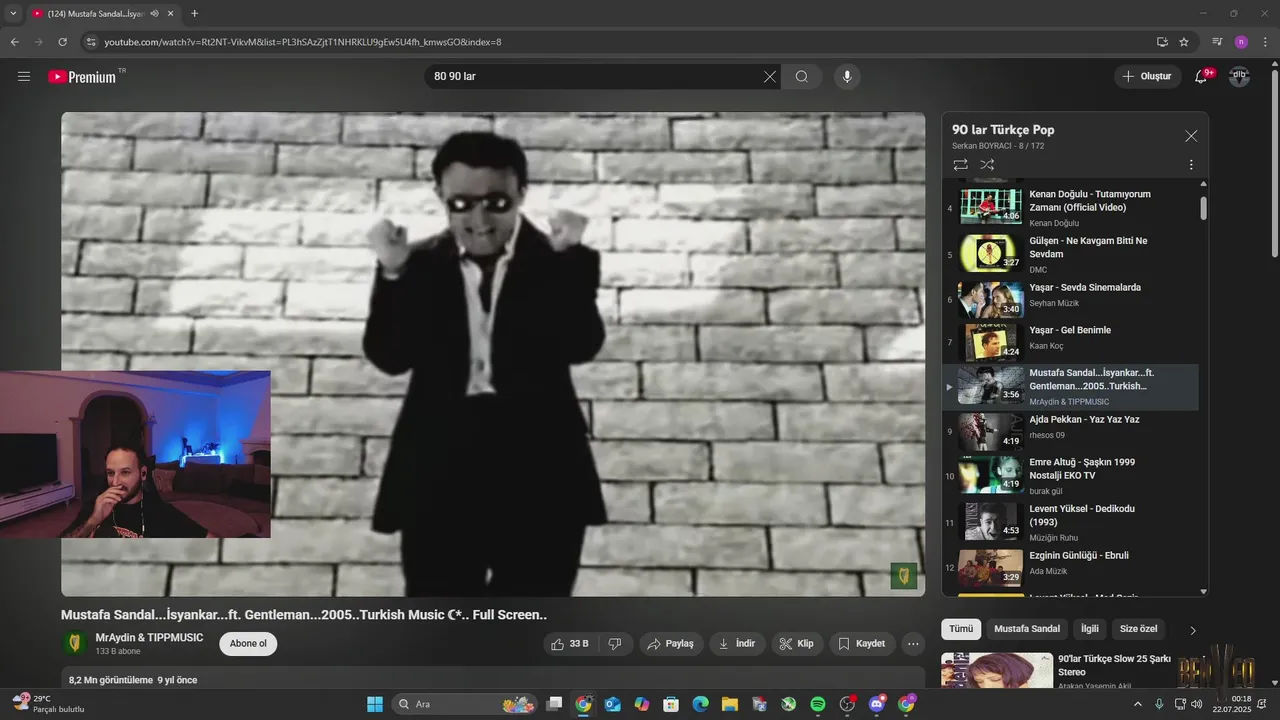Open more actions menu beside Kaydet
Viewport: 1280px width, 720px height.
click(x=913, y=643)
